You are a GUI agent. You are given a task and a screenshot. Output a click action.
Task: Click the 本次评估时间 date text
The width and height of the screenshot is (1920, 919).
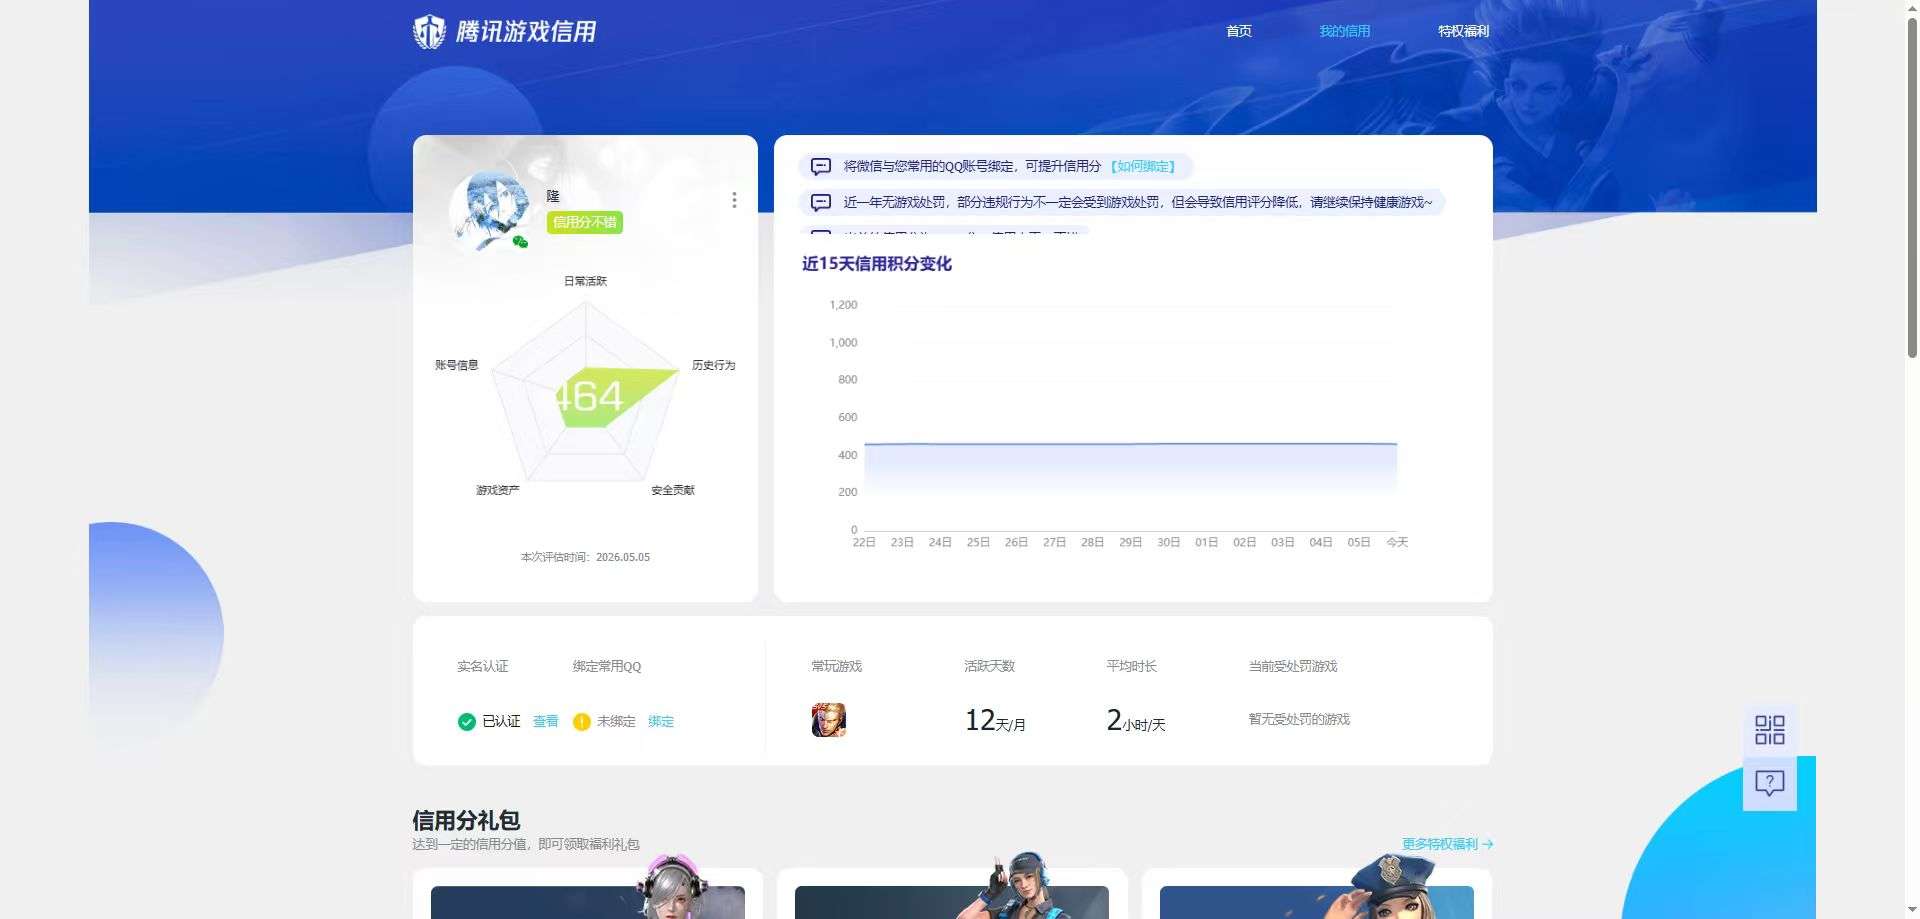[x=585, y=557]
